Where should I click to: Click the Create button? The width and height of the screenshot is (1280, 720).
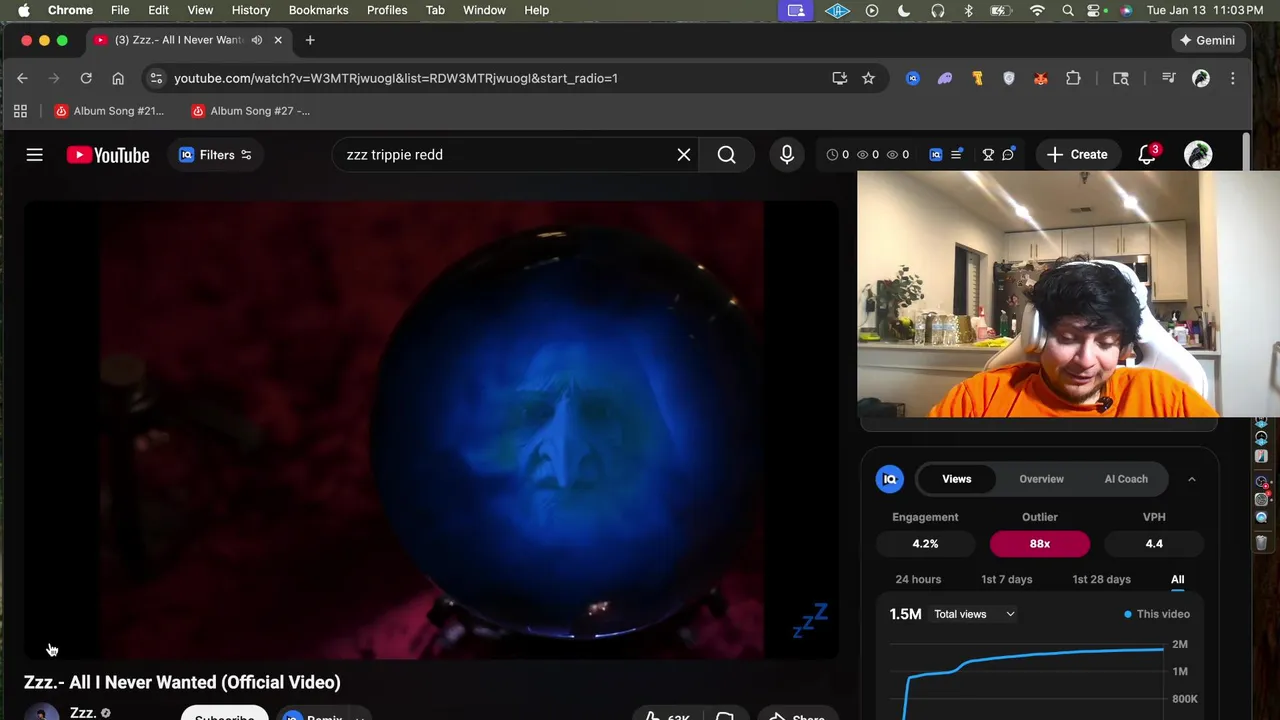1078,155
